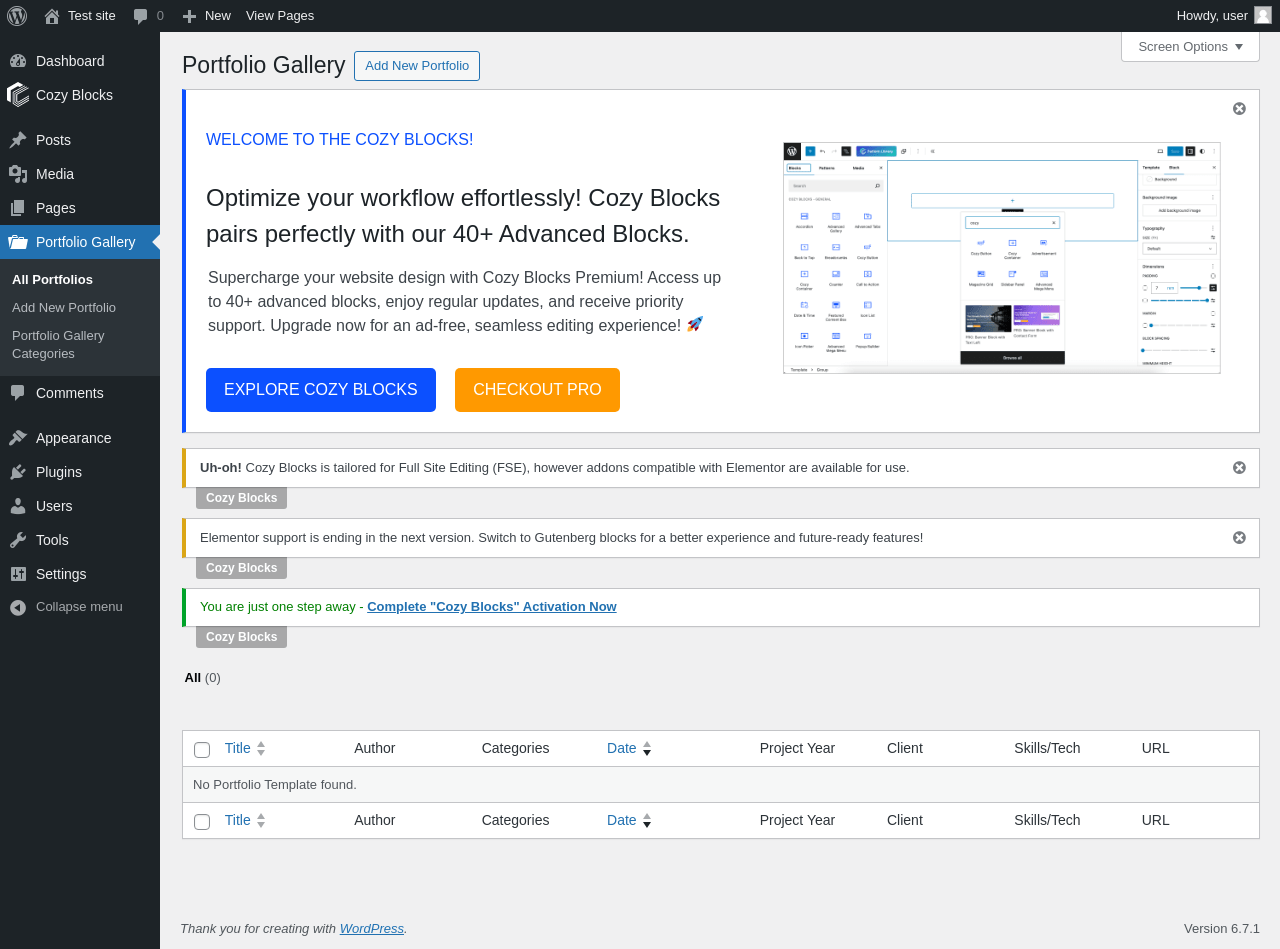Tick the select-all checkbox in table footer

click(202, 822)
